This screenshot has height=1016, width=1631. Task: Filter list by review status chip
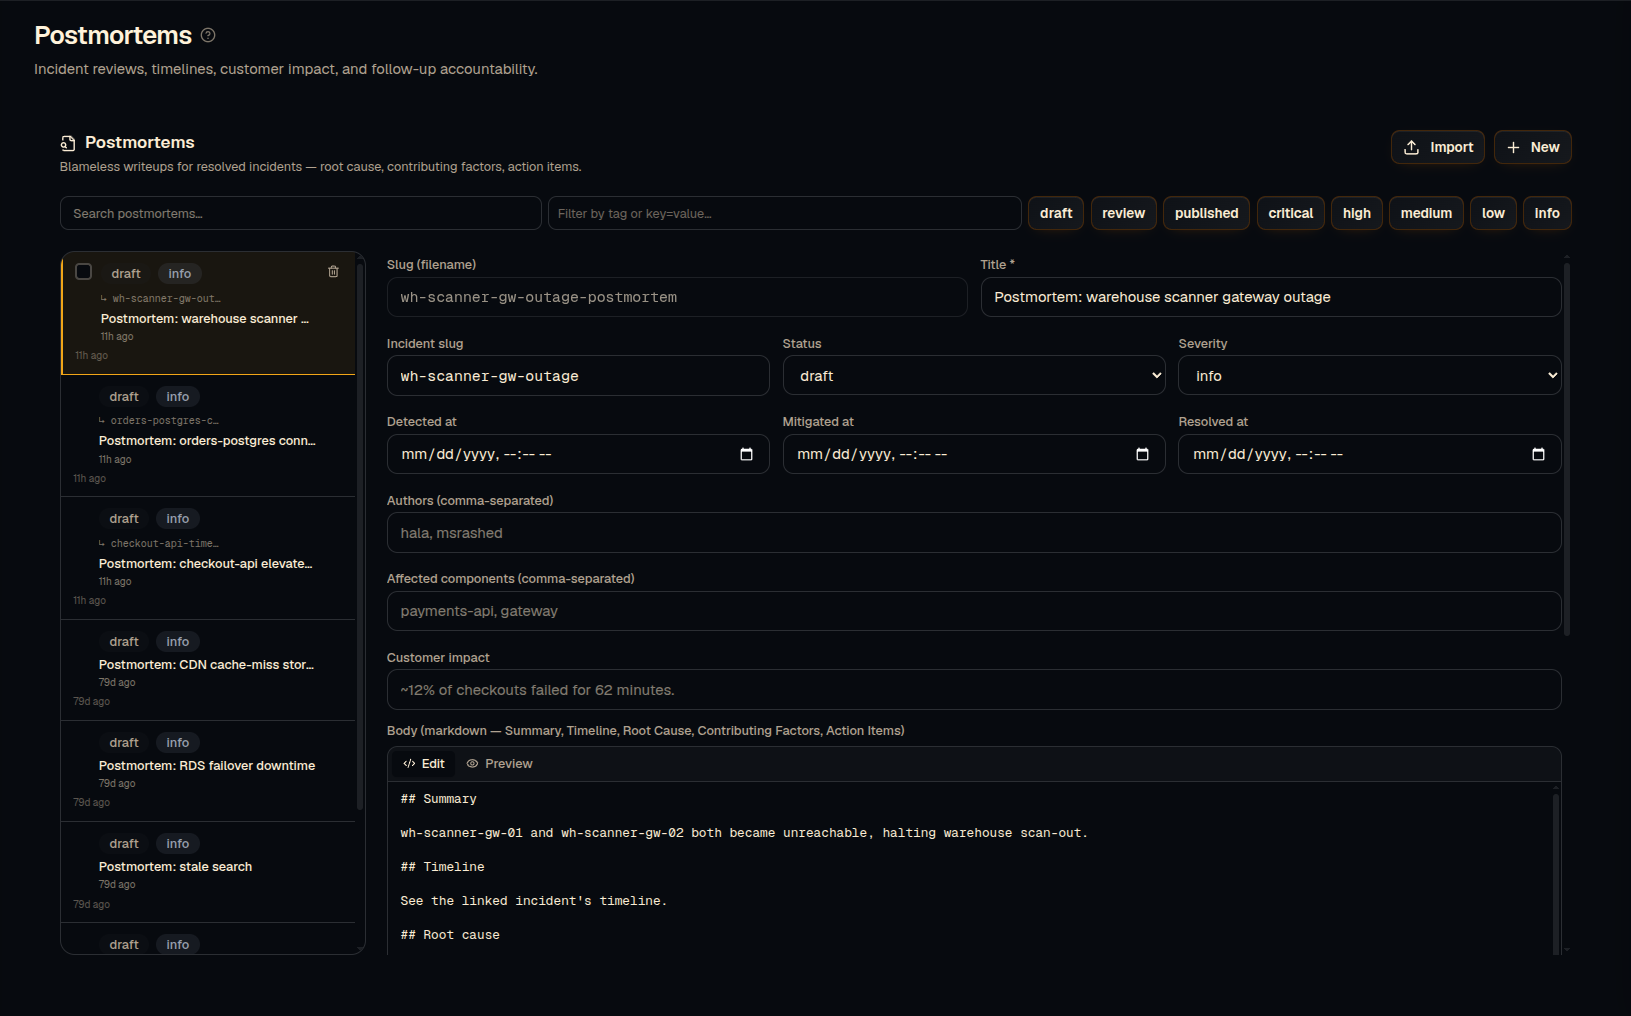click(x=1124, y=213)
